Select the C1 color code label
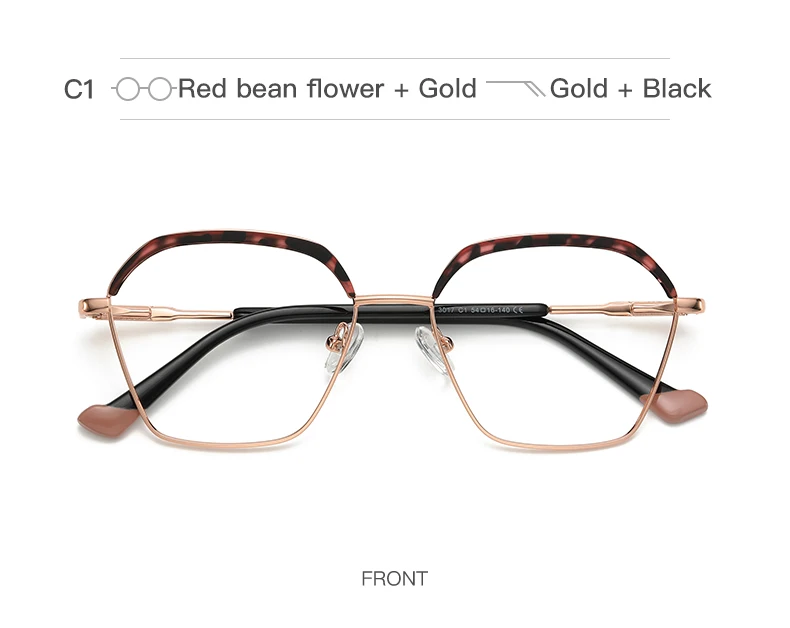The height and width of the screenshot is (628, 790). pyautogui.click(x=79, y=89)
